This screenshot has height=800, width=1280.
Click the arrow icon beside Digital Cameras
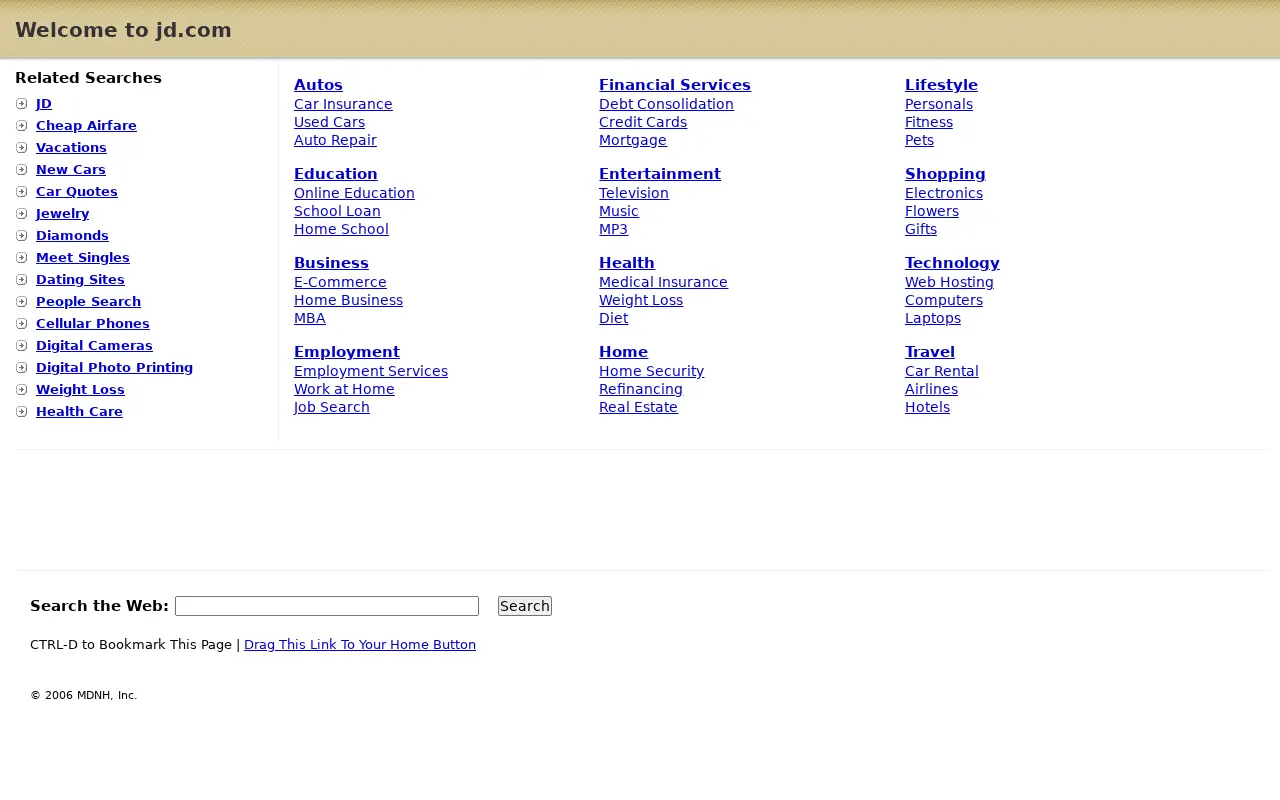tap(22, 346)
